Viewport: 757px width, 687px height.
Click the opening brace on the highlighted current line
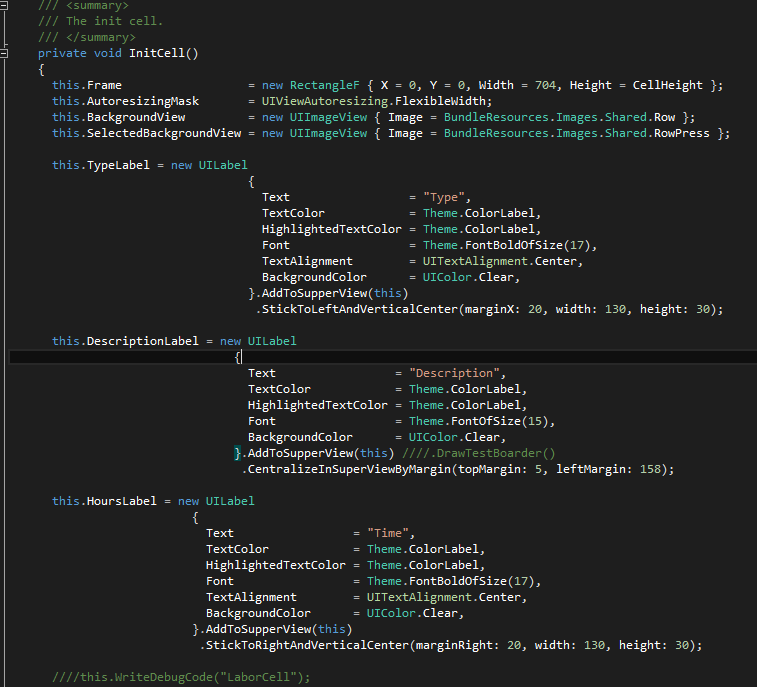[x=237, y=357]
